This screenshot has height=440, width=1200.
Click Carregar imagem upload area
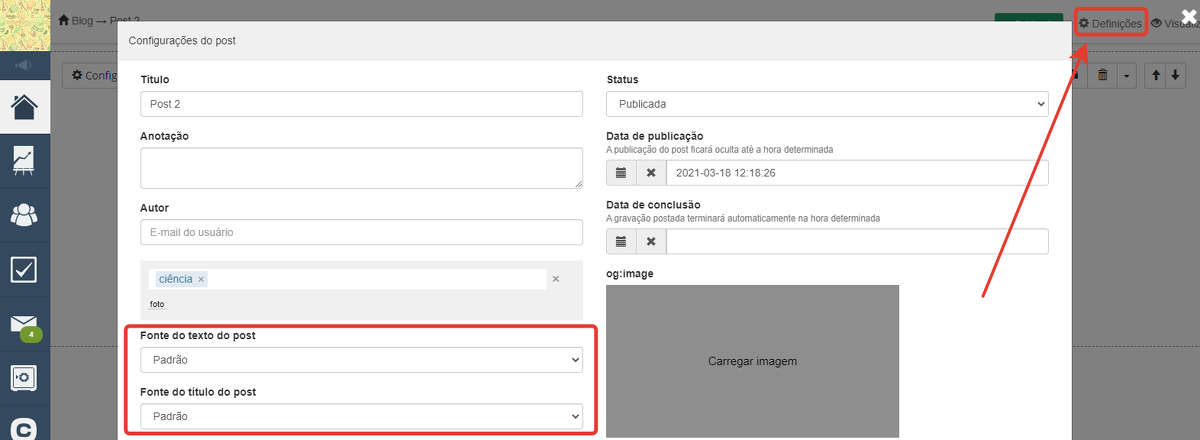[x=752, y=361]
